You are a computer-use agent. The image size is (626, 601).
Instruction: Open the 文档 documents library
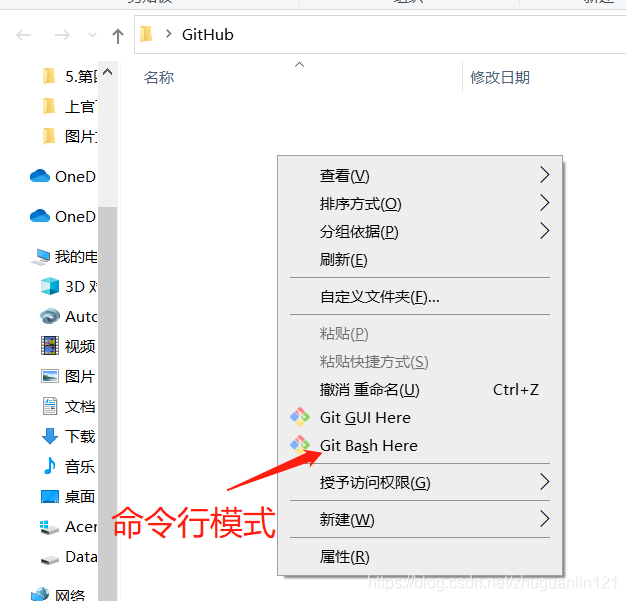tap(68, 406)
